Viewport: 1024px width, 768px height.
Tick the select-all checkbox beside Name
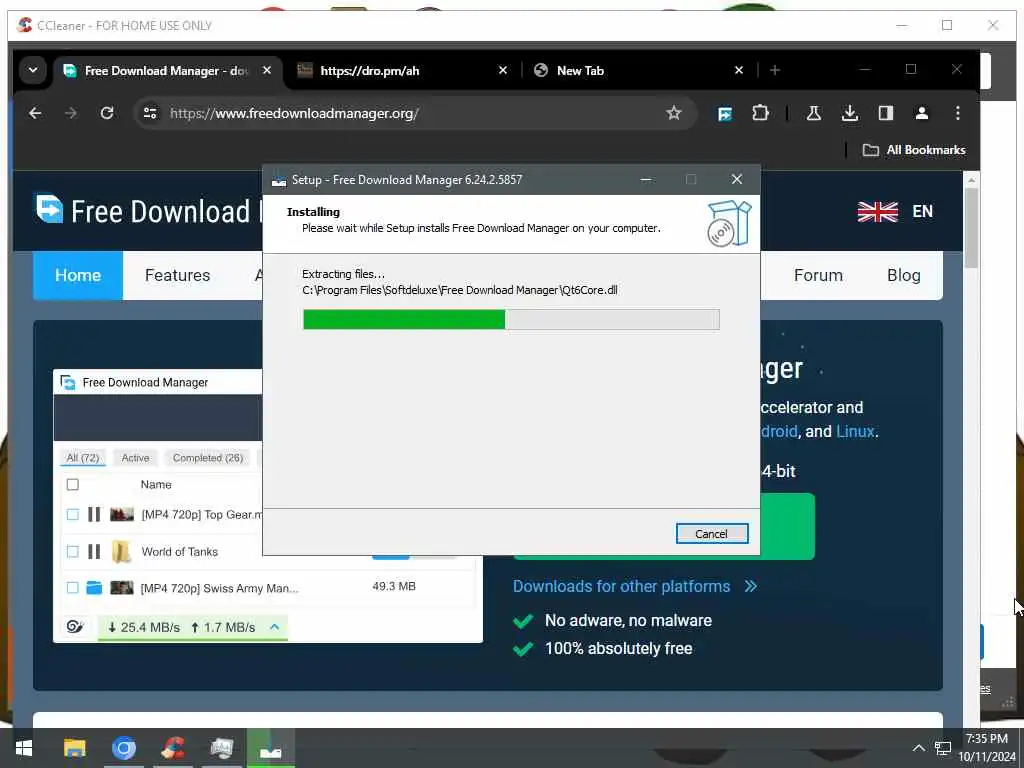coord(72,485)
